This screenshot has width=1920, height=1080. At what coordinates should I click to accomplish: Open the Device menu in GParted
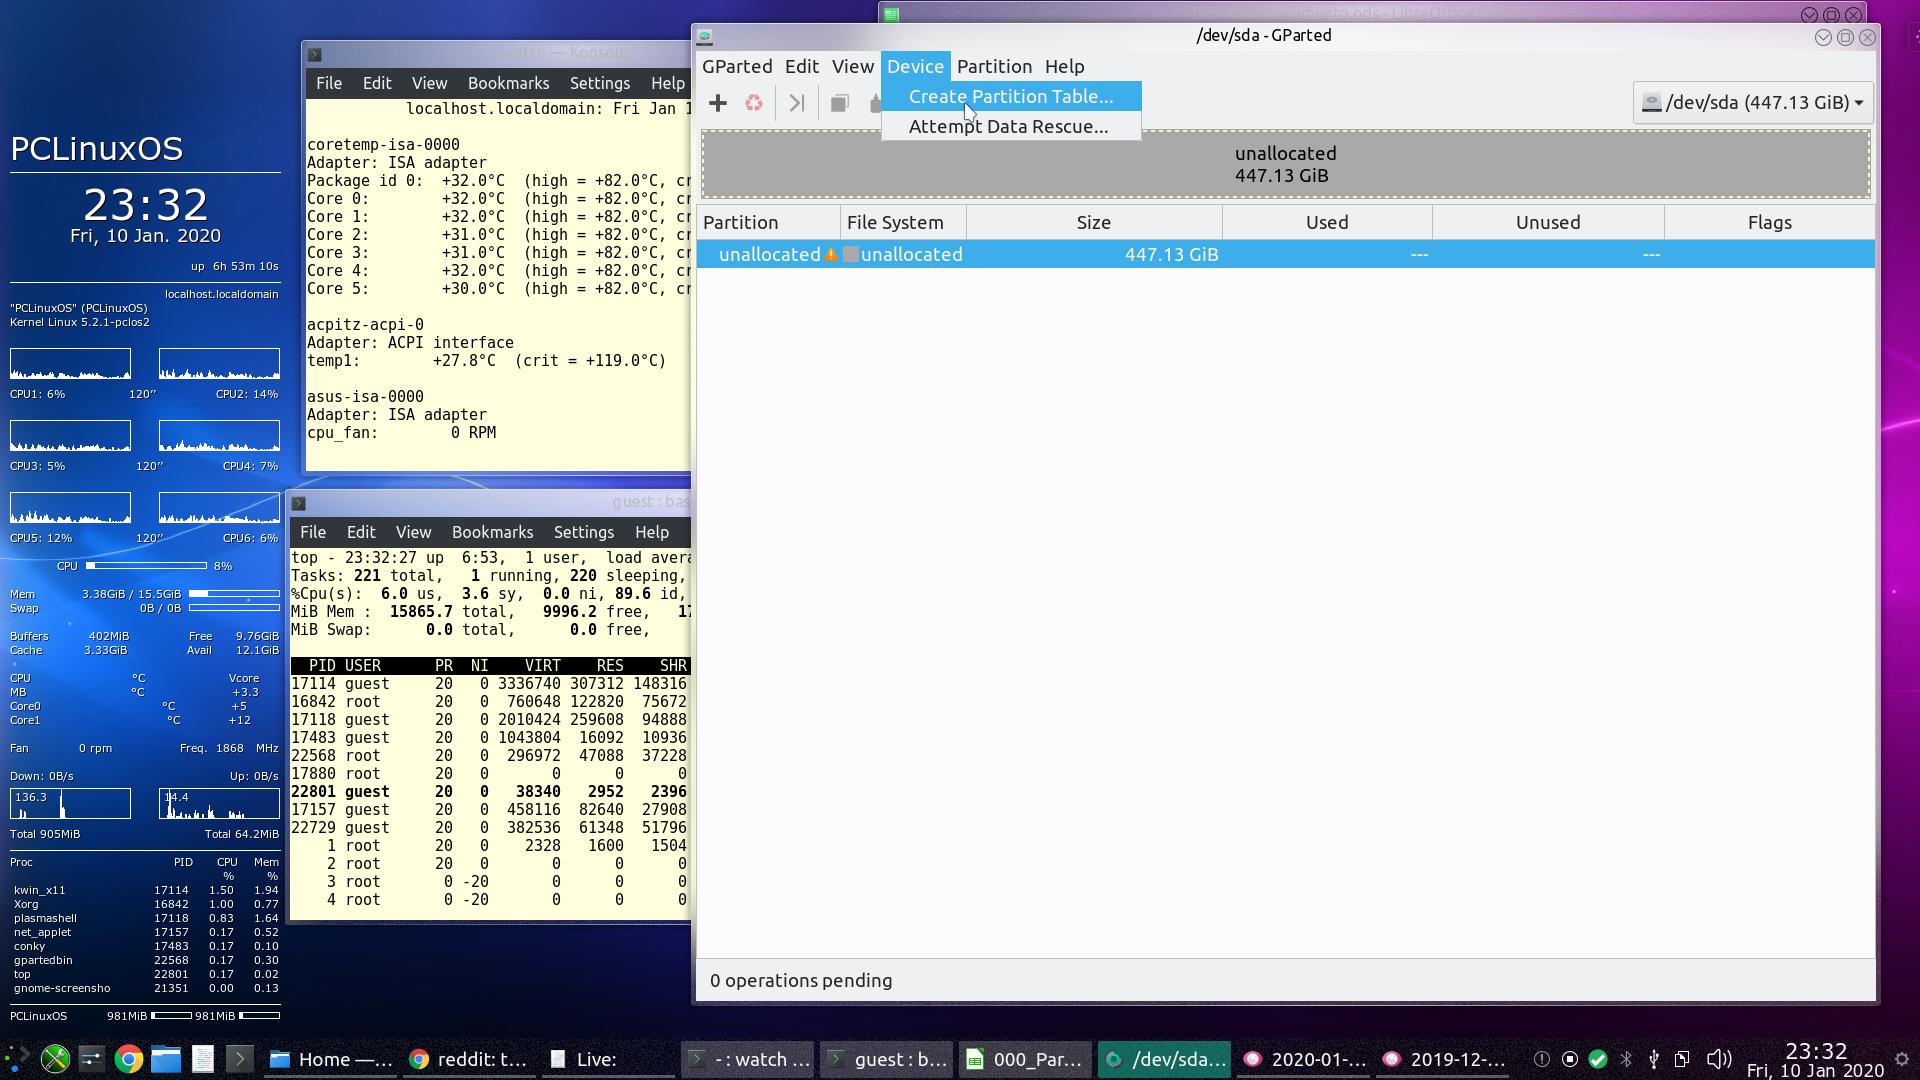tap(915, 67)
